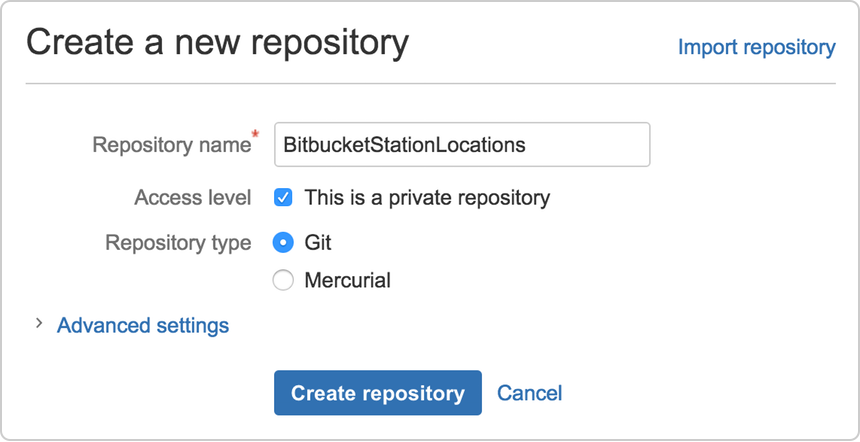Viewport: 860px width, 442px height.
Task: Cancel the repository creation
Action: pyautogui.click(x=530, y=393)
